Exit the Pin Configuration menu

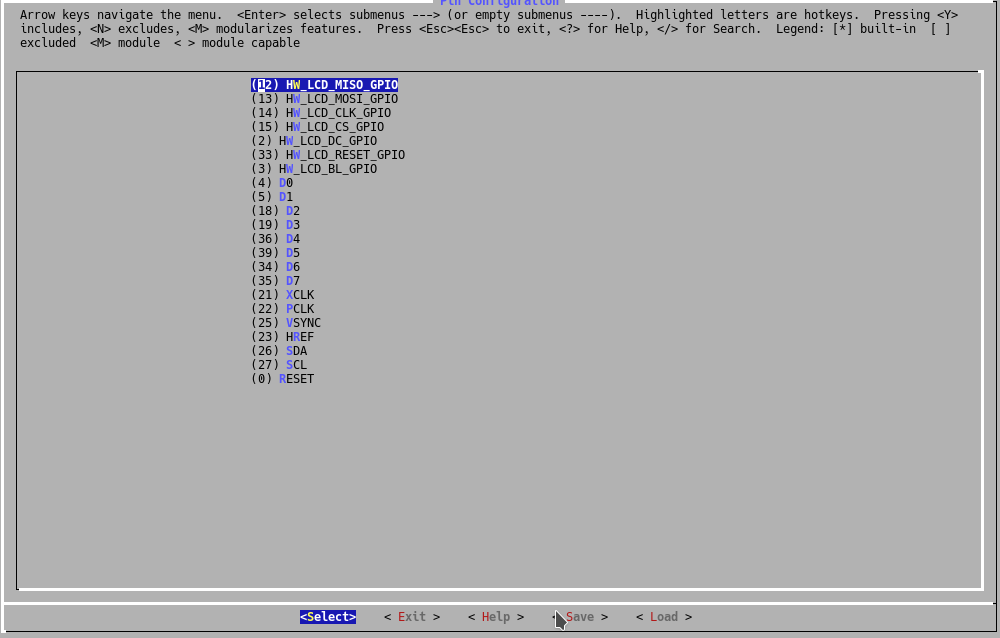pyautogui.click(x=410, y=617)
